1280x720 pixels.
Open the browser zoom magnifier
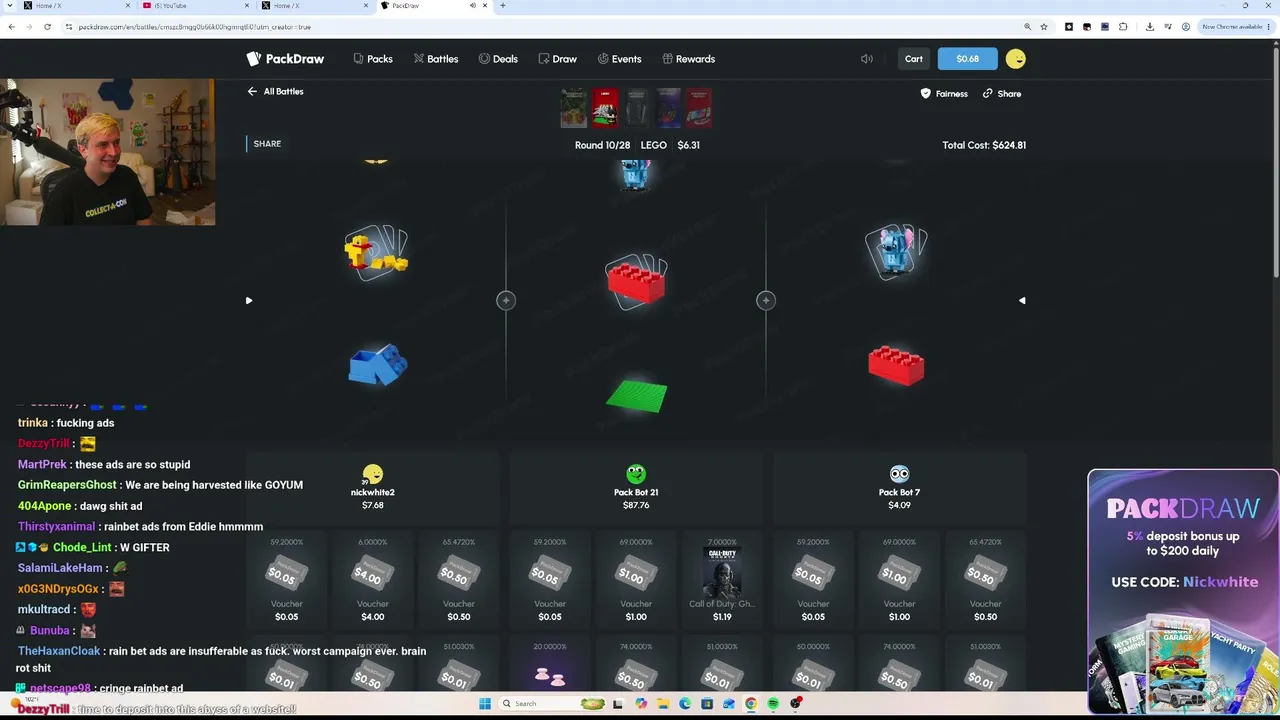click(x=1027, y=27)
